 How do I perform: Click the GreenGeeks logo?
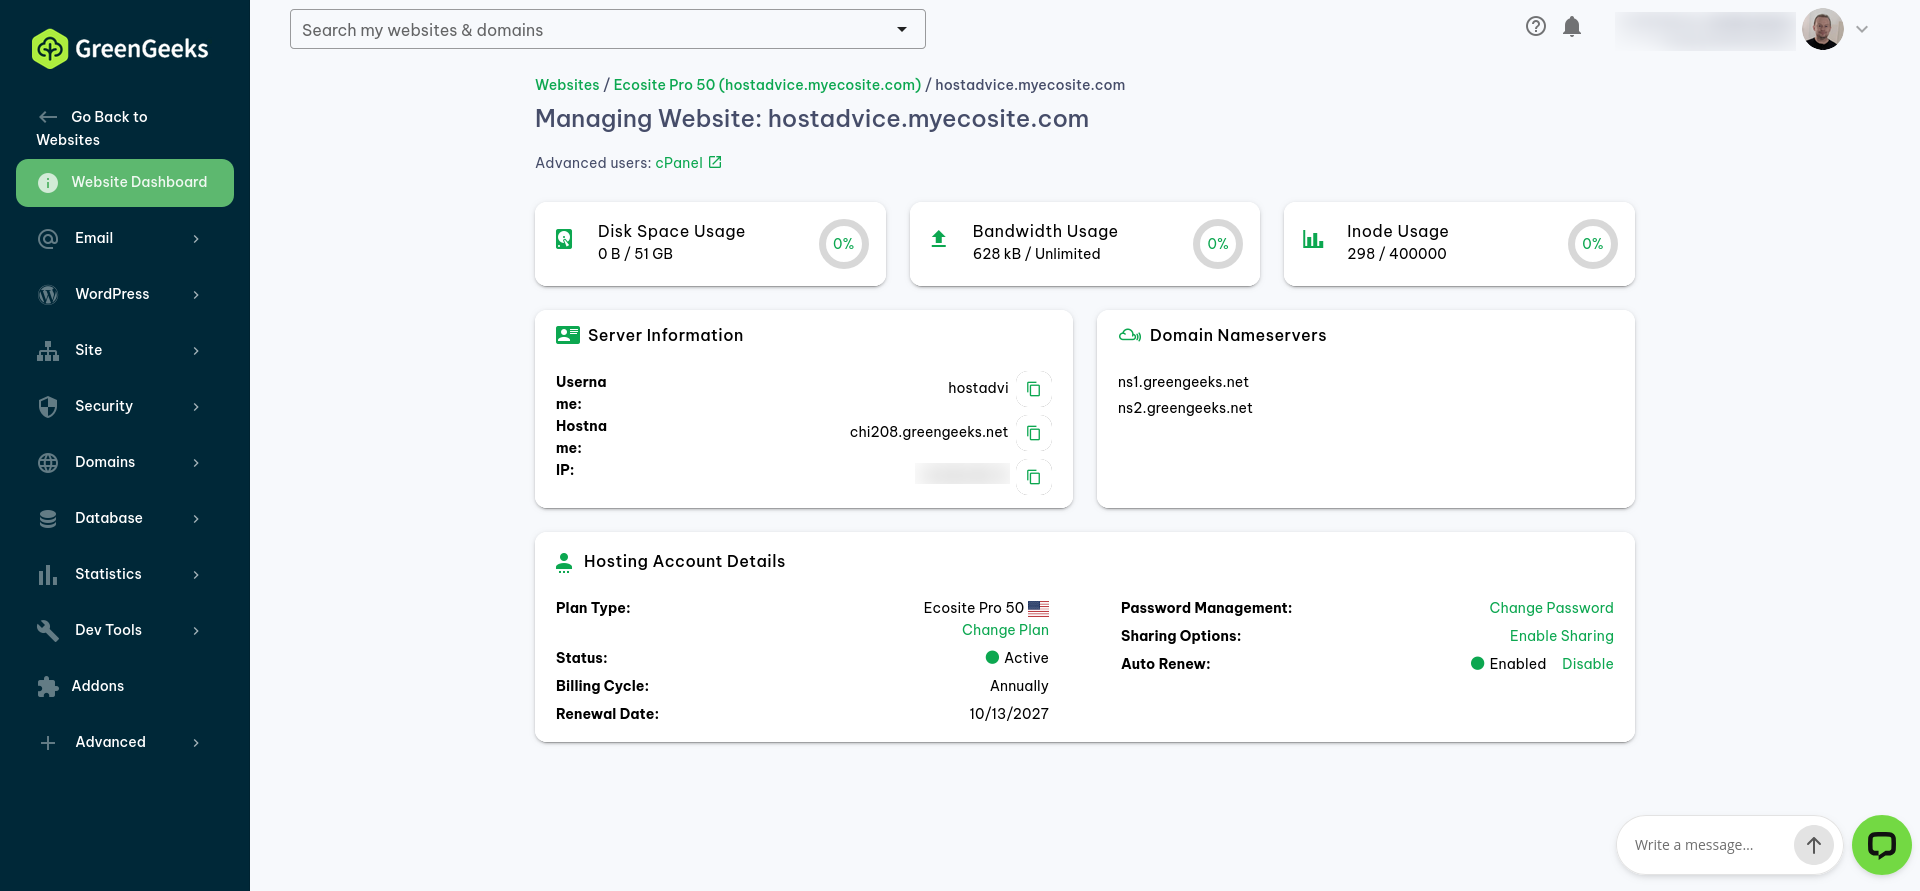[x=120, y=48]
